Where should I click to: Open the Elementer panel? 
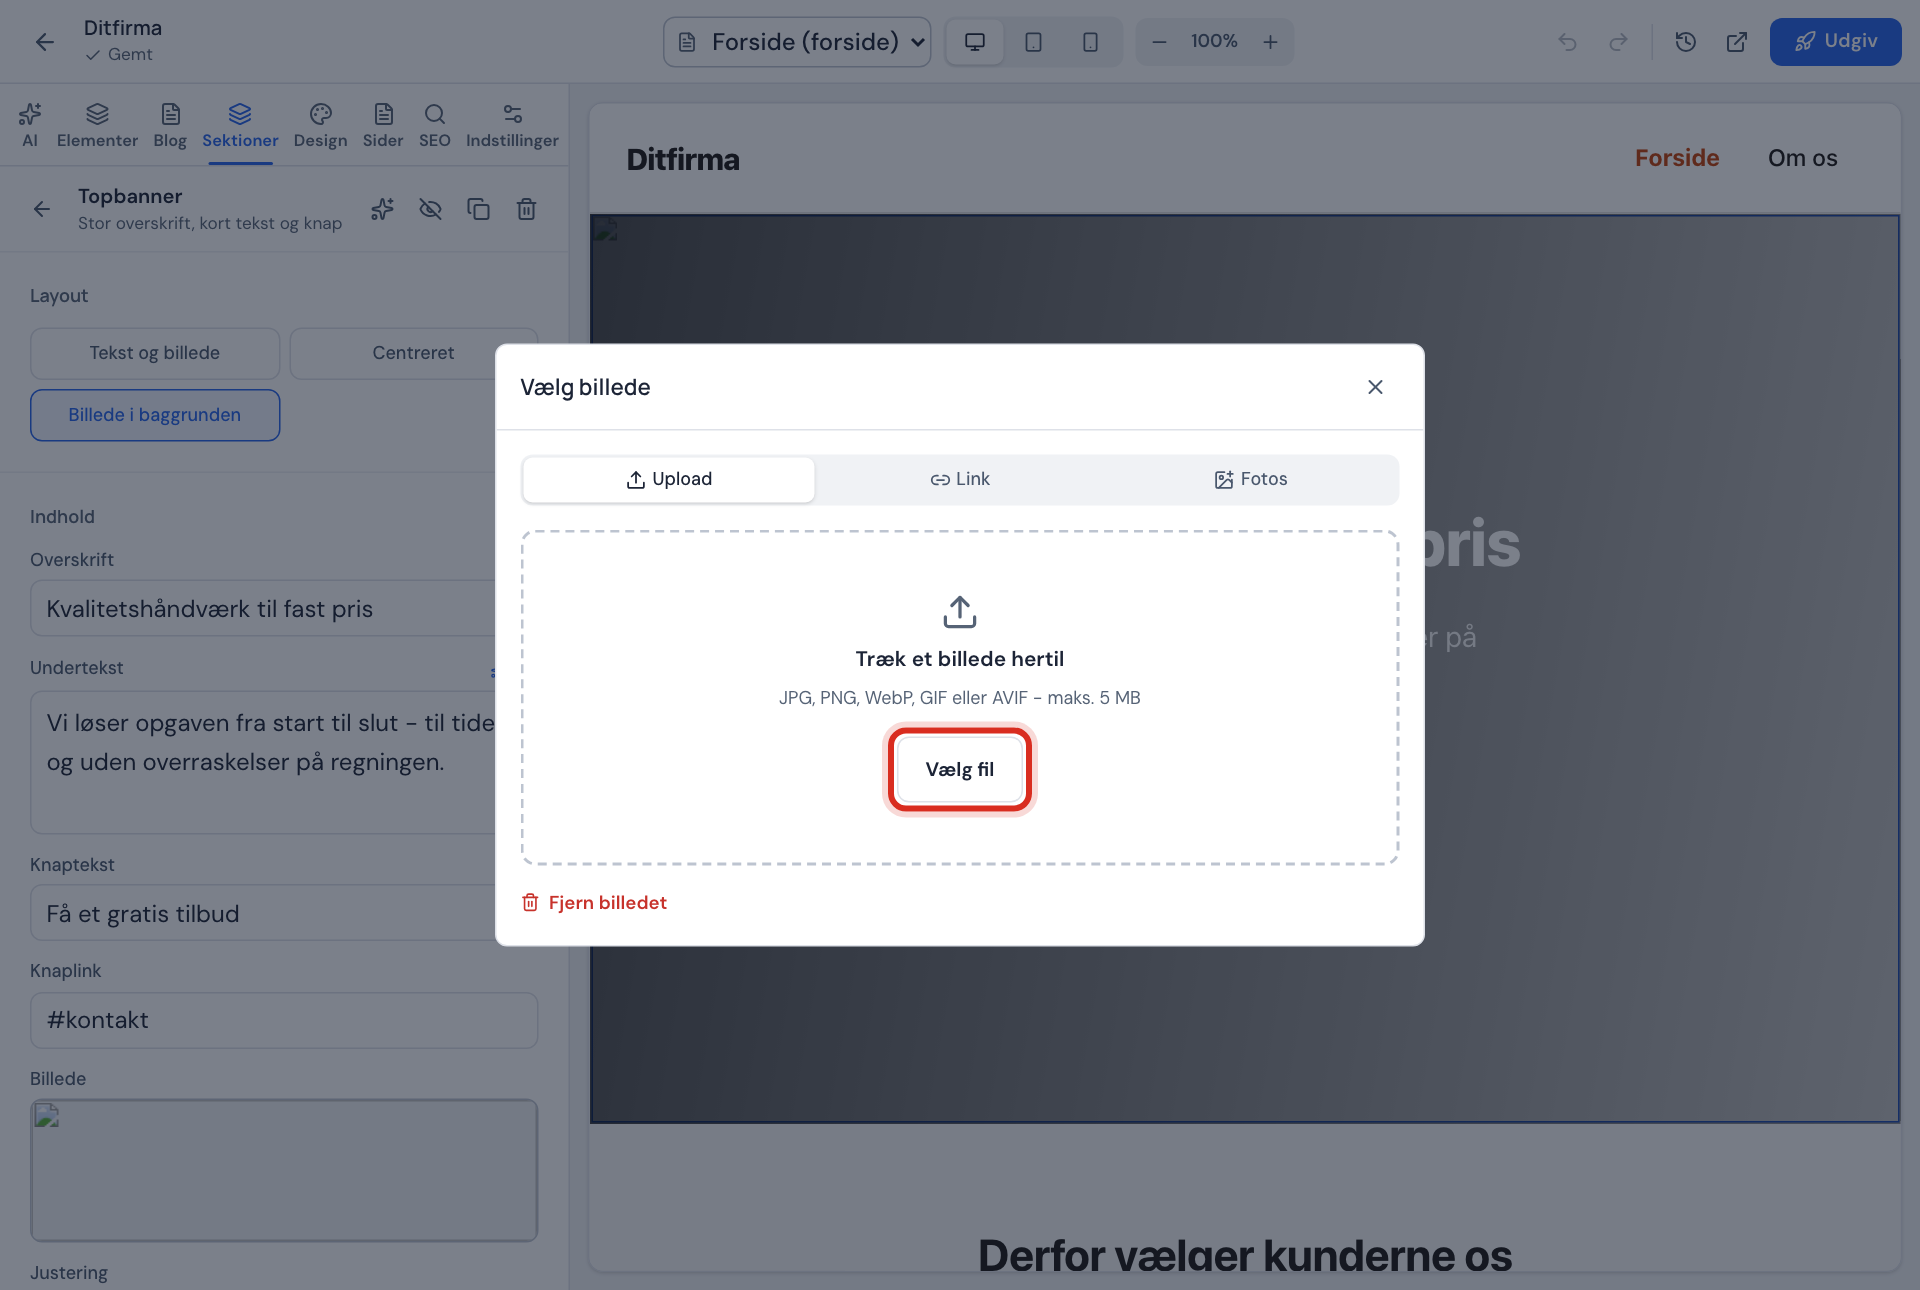pyautogui.click(x=97, y=126)
